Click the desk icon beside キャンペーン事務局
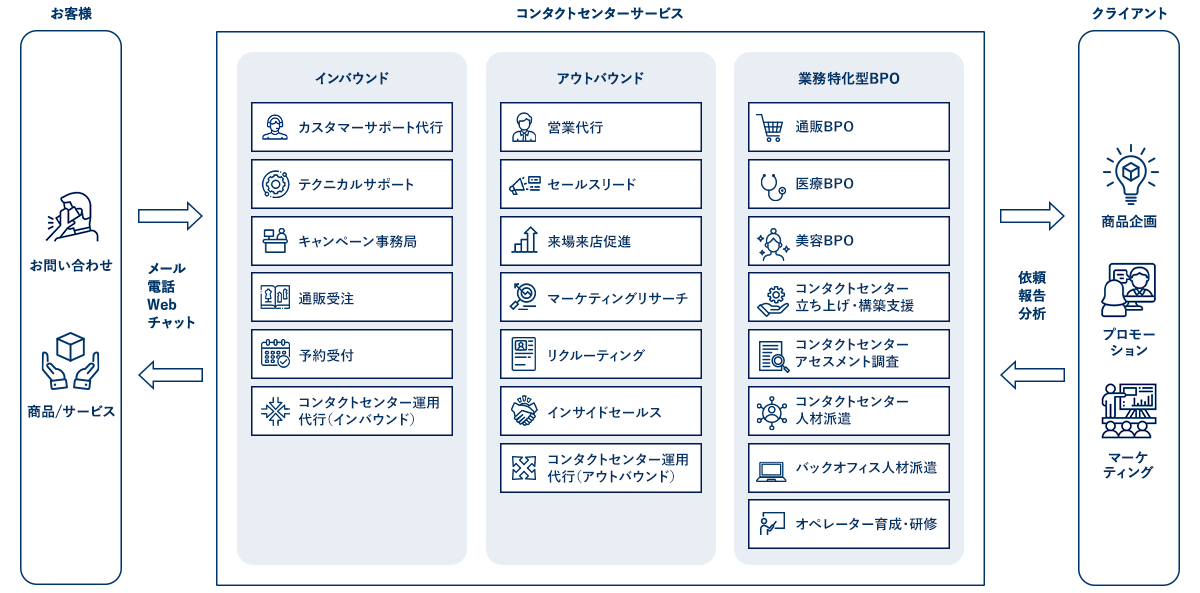This screenshot has width=1200, height=593. 275,241
